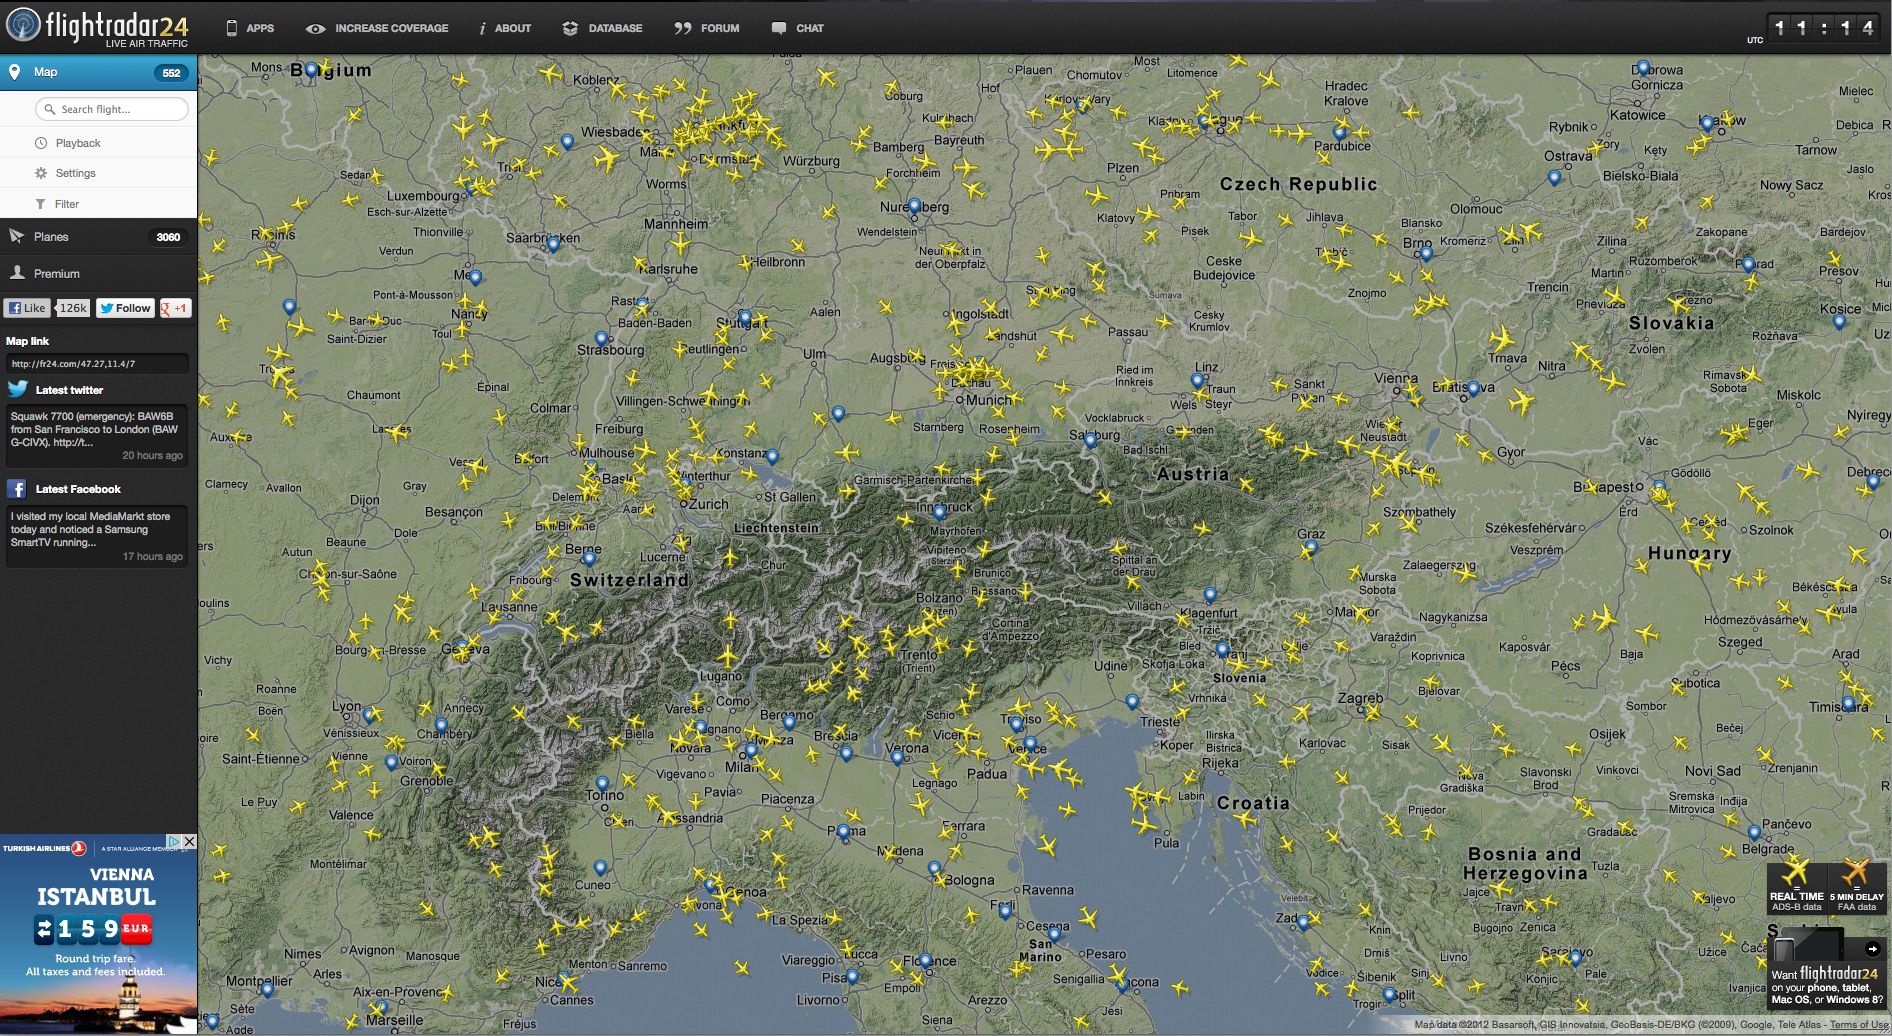
Task: Select the Saarbrücken airport pin
Action: click(x=553, y=244)
